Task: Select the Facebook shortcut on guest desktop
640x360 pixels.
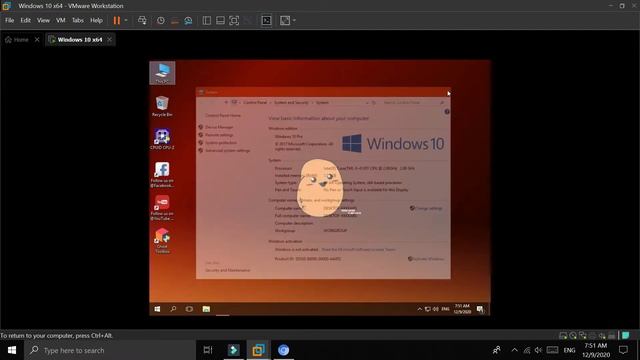Action: pos(162,174)
